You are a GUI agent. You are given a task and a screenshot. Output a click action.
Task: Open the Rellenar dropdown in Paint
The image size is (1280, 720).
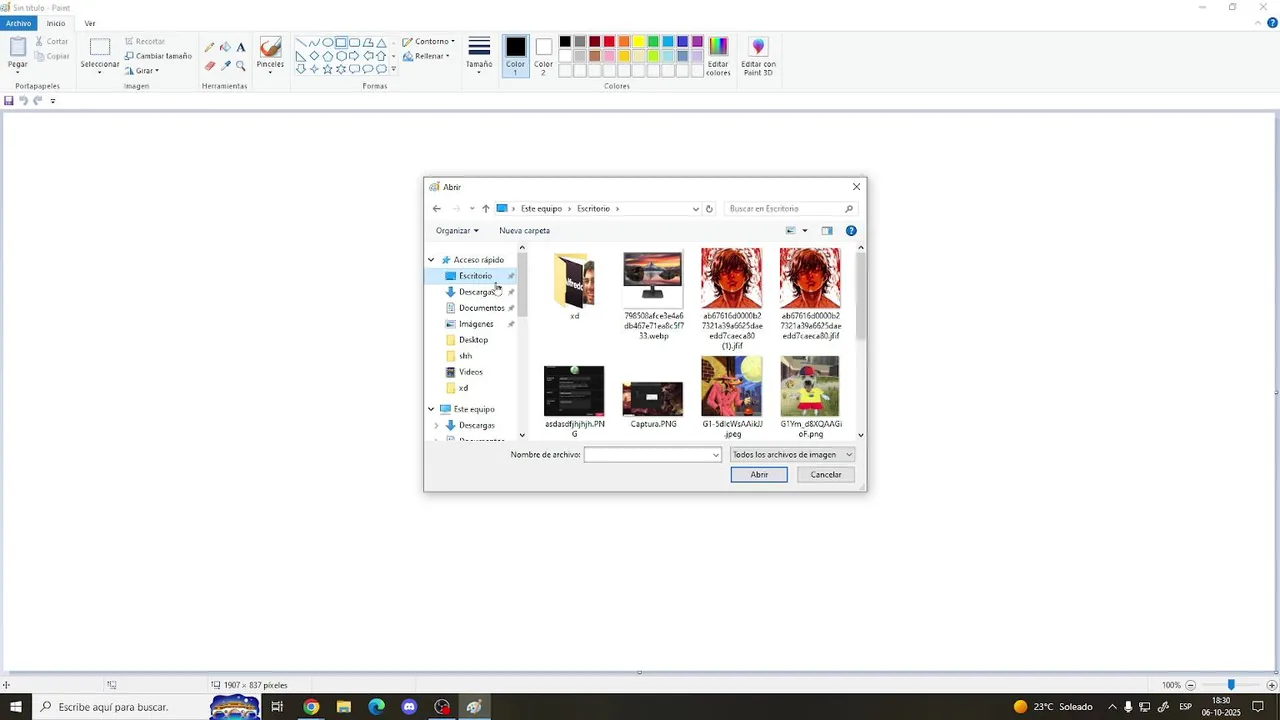pyautogui.click(x=427, y=56)
